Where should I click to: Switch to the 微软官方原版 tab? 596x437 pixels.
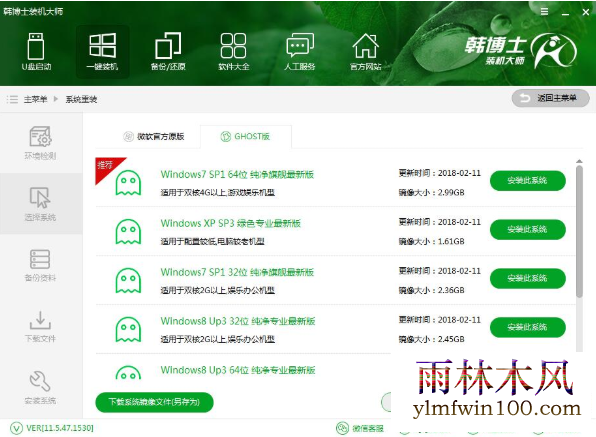click(154, 136)
